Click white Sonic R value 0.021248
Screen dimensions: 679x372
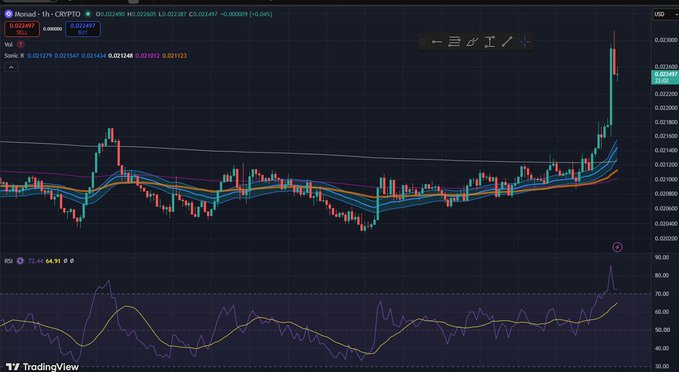[x=121, y=56]
